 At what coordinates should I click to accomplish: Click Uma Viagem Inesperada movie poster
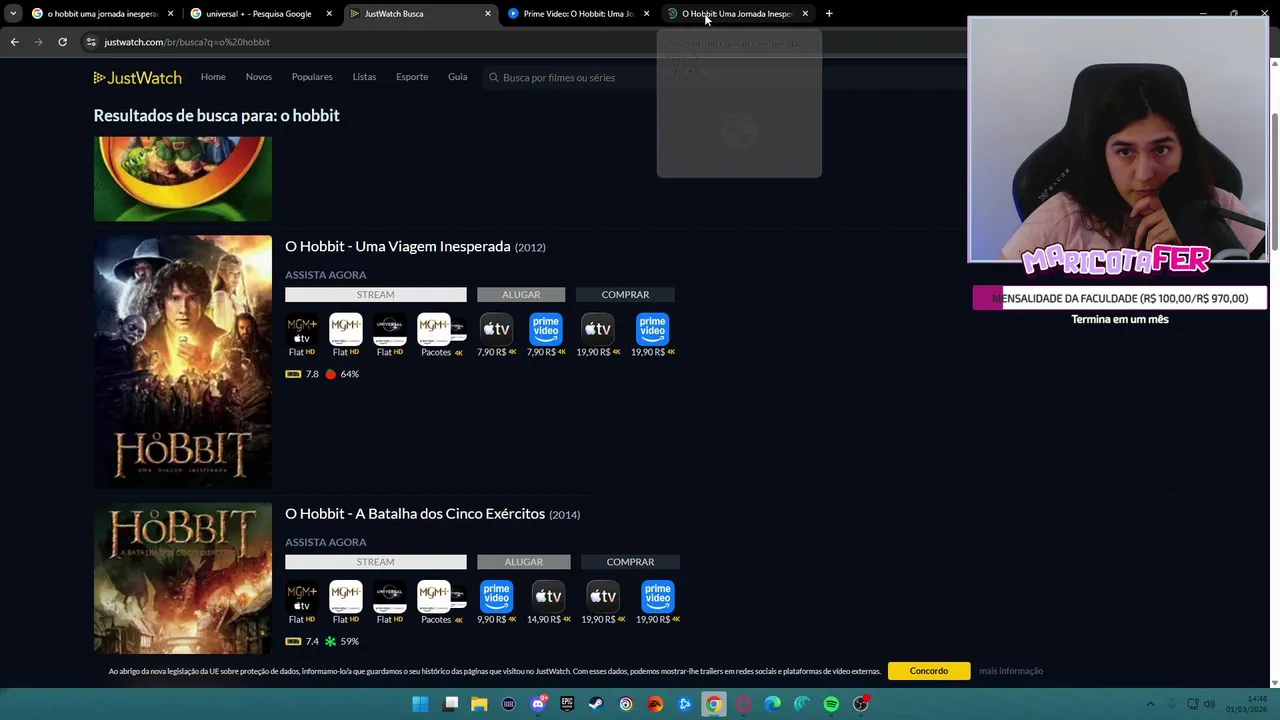coord(183,361)
